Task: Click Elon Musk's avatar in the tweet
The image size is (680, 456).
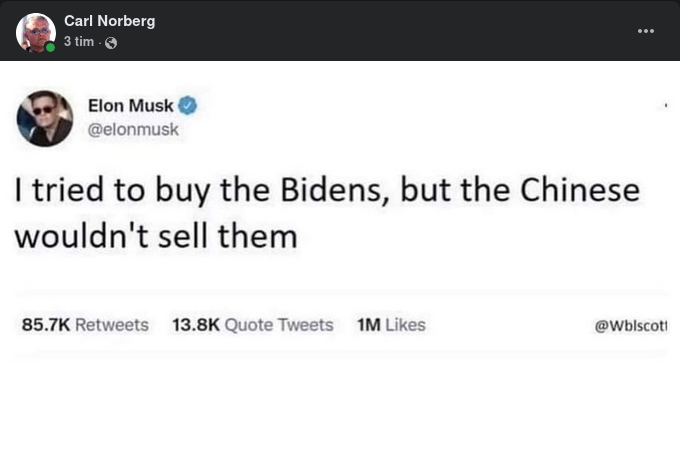Action: (45, 118)
